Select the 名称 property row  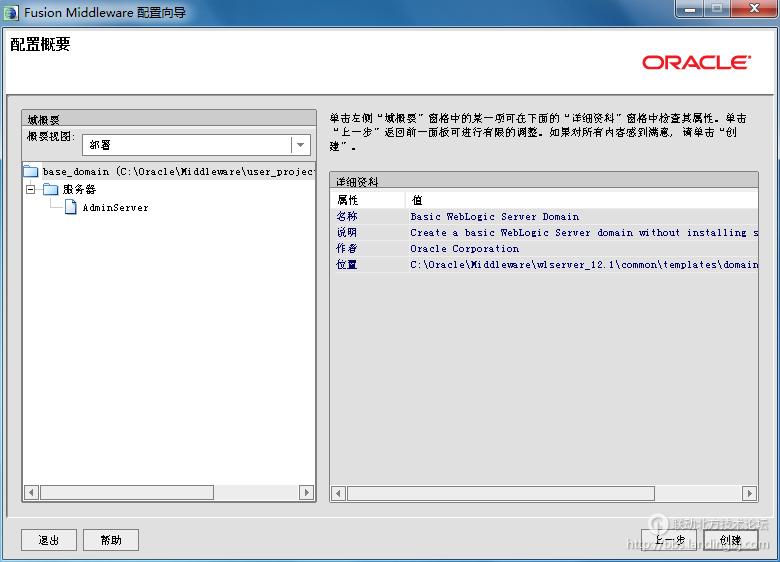click(x=347, y=217)
